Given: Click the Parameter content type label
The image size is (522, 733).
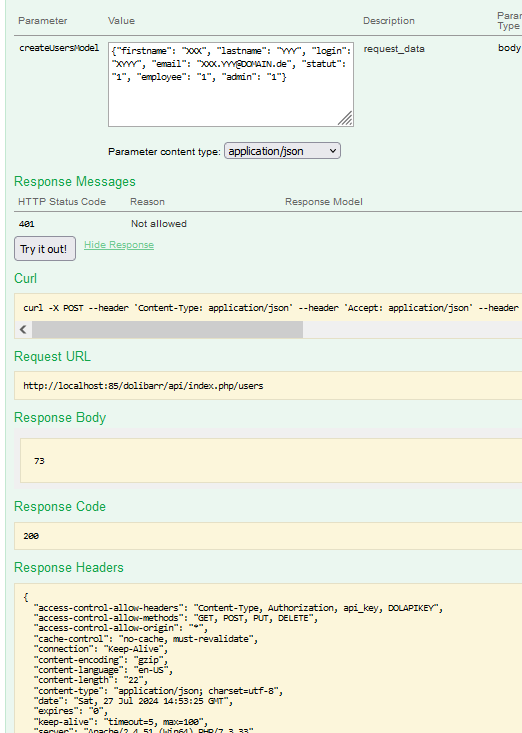Looking at the screenshot, I should click(164, 152).
